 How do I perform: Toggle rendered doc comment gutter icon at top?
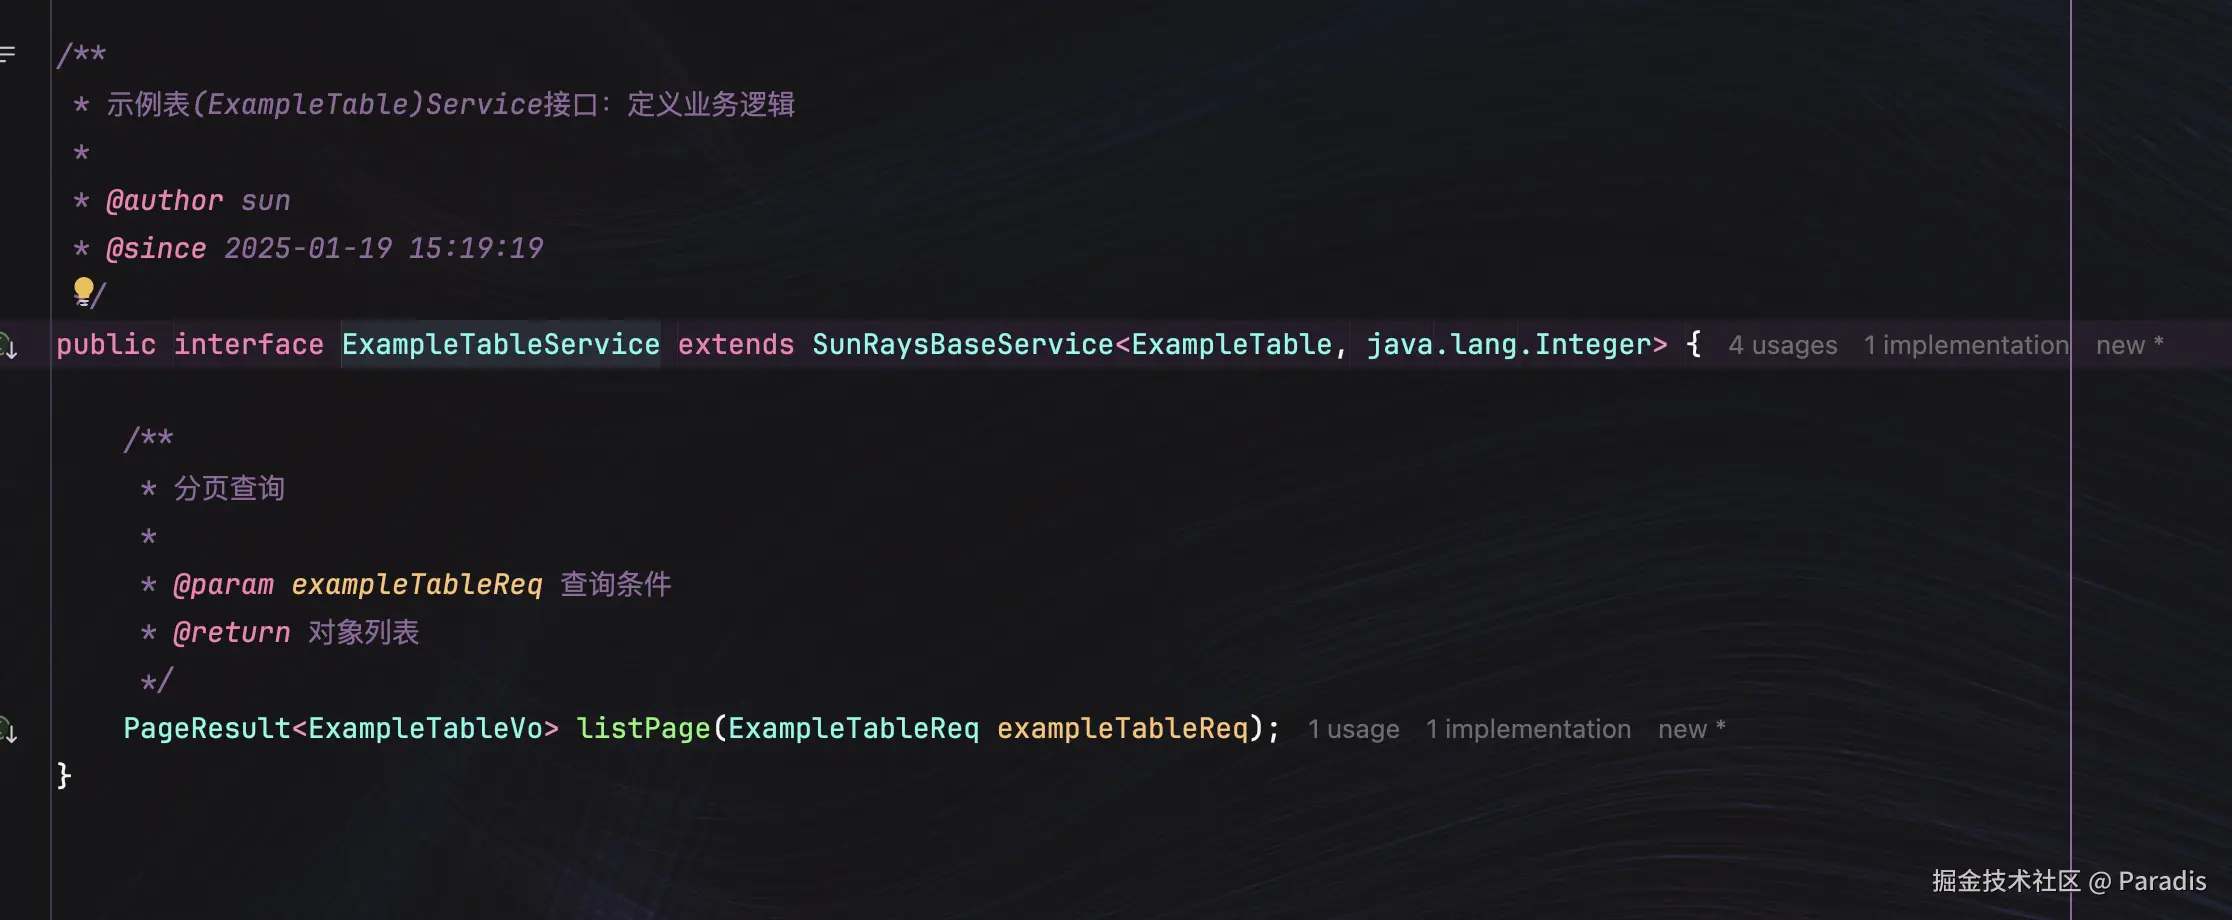[x=8, y=54]
